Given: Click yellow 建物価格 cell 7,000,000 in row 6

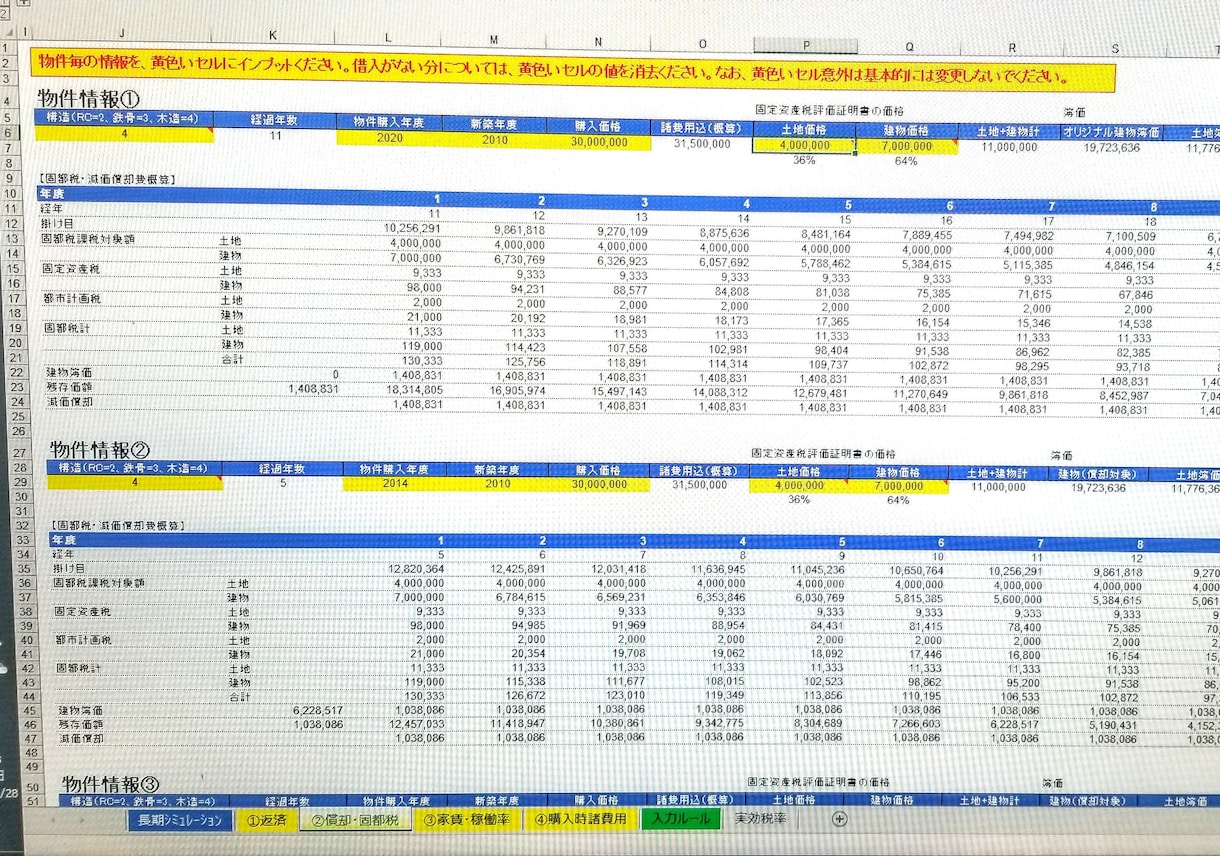Looking at the screenshot, I should tap(908, 146).
